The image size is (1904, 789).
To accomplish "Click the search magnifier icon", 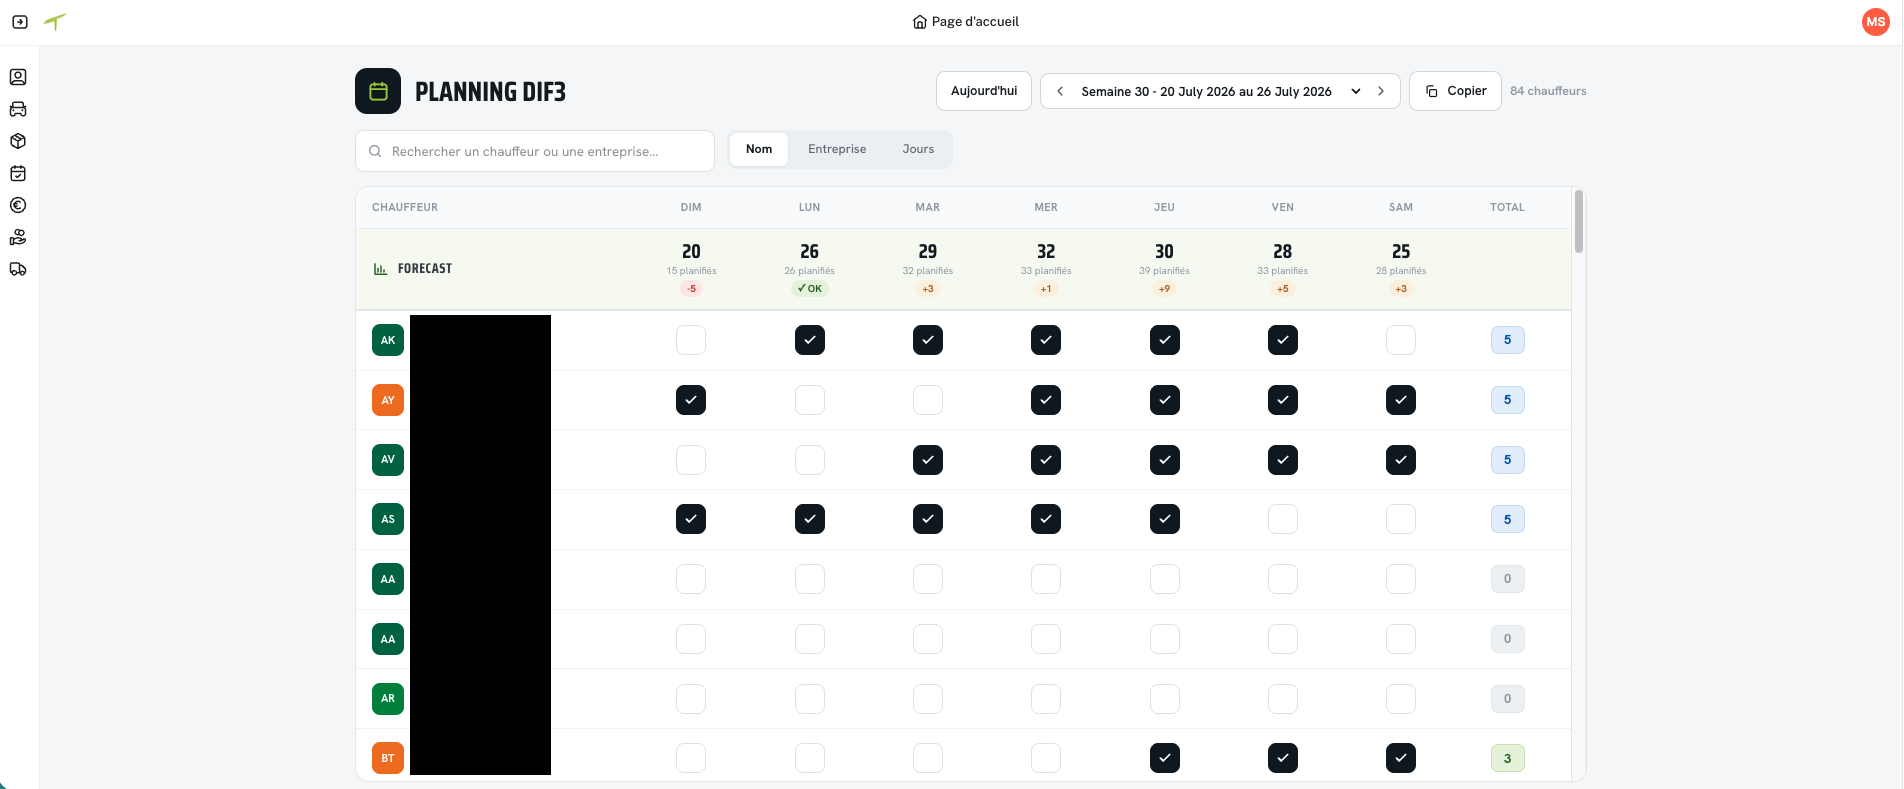I will tap(375, 152).
